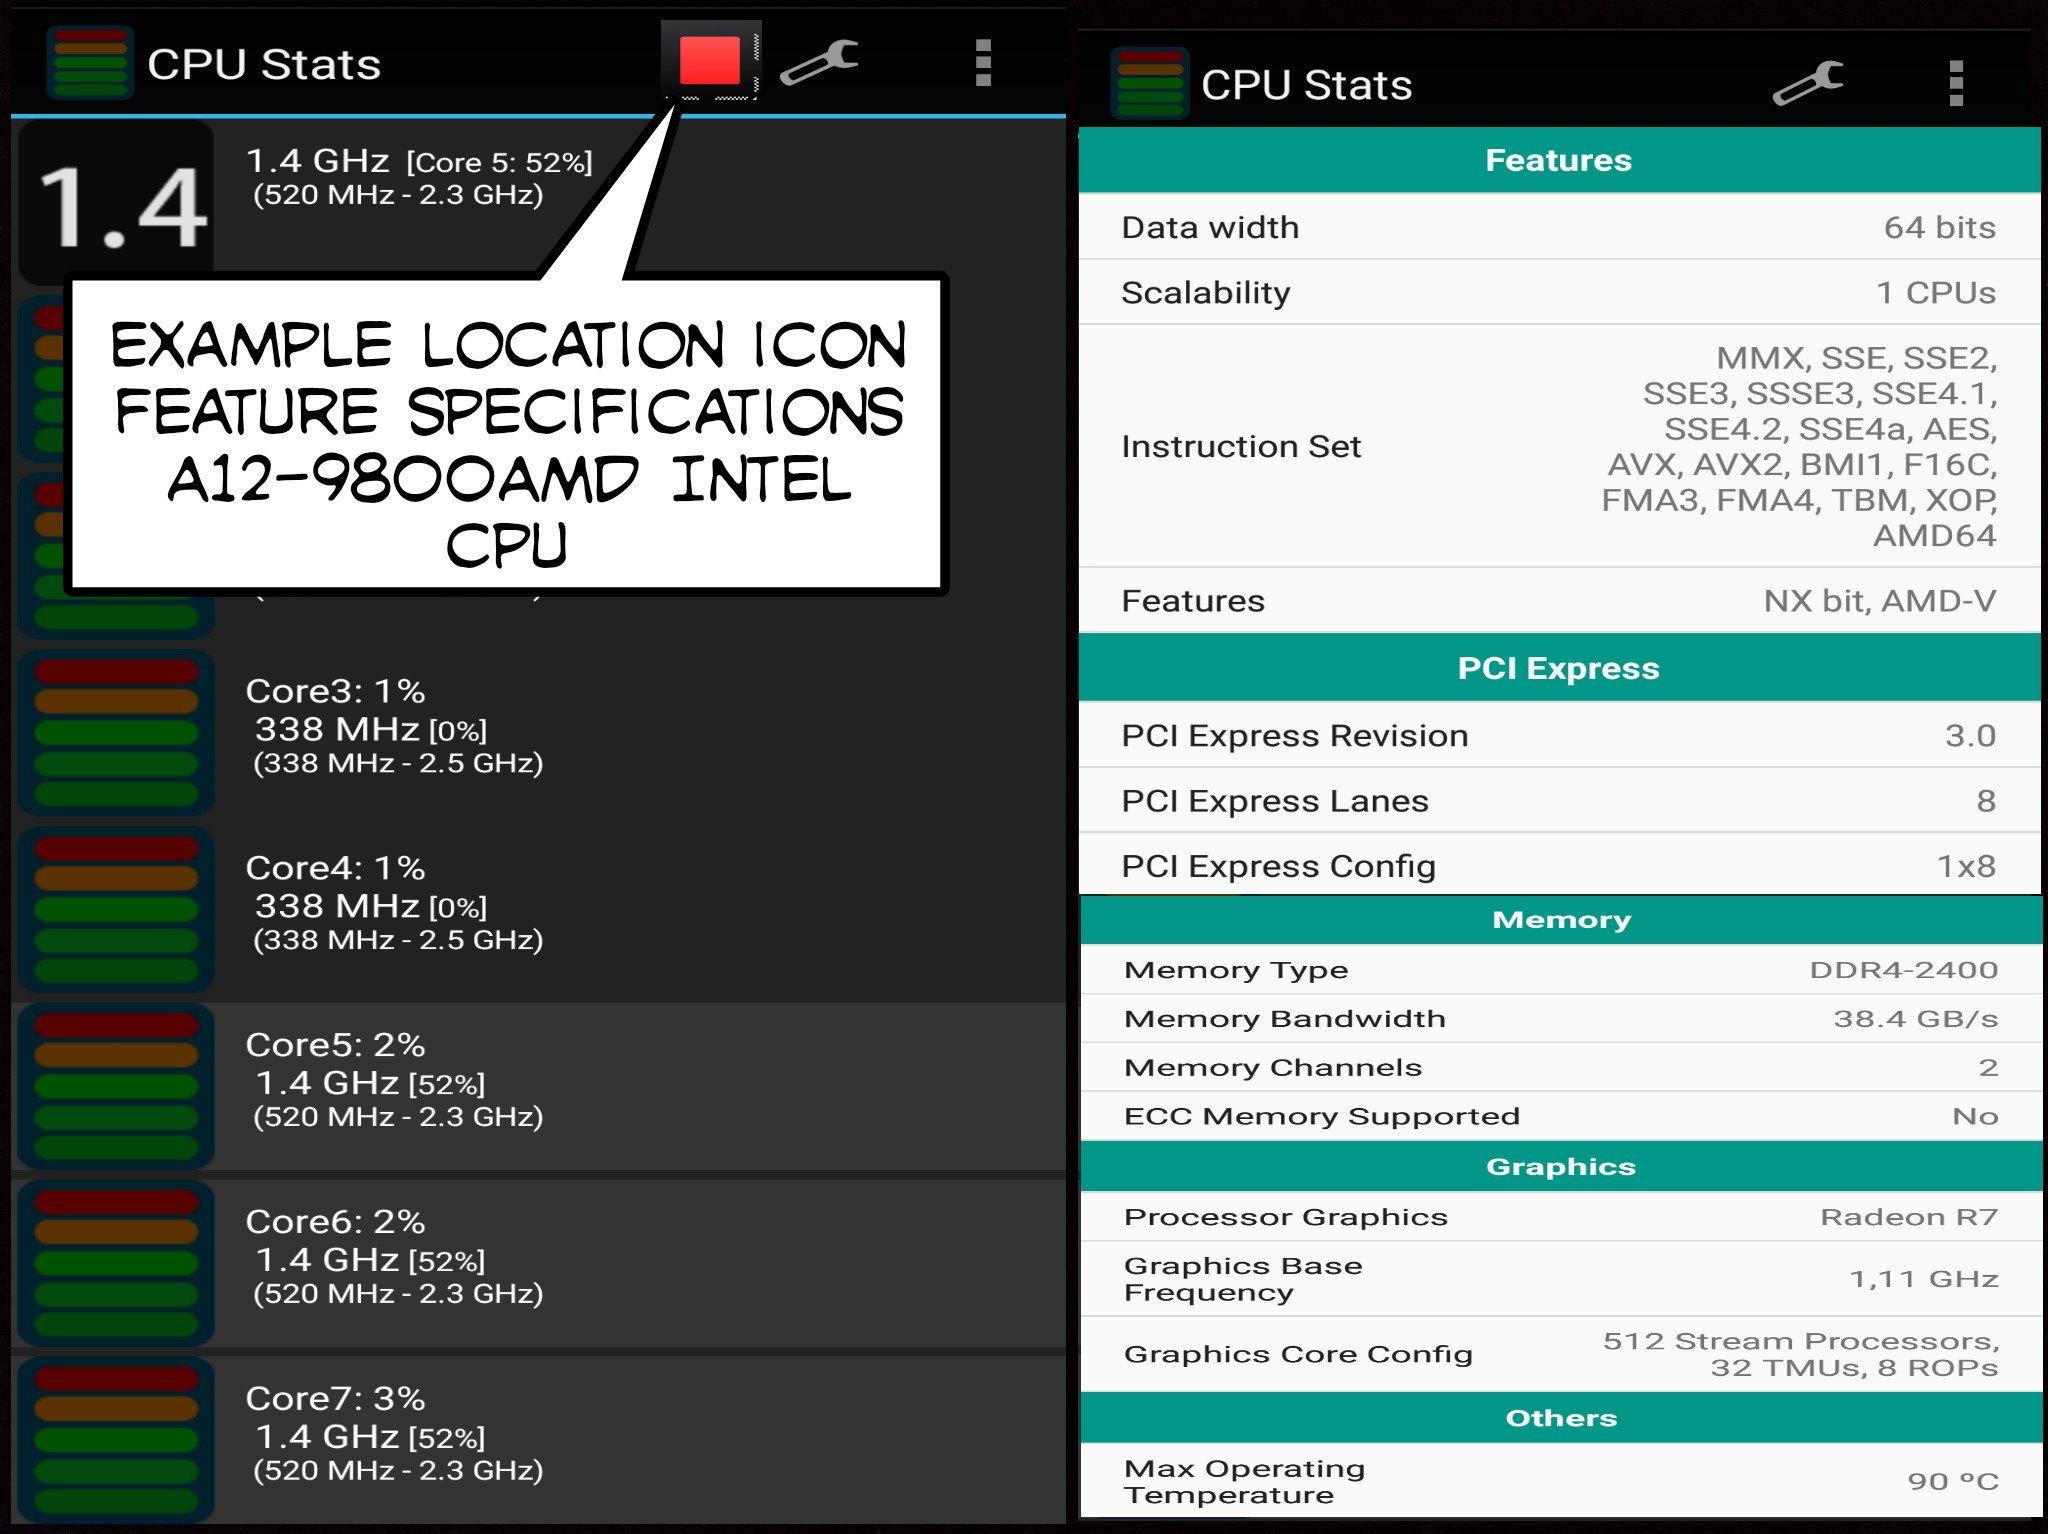Tap the Graphics section header
The width and height of the screenshot is (2048, 1534).
(1561, 1167)
